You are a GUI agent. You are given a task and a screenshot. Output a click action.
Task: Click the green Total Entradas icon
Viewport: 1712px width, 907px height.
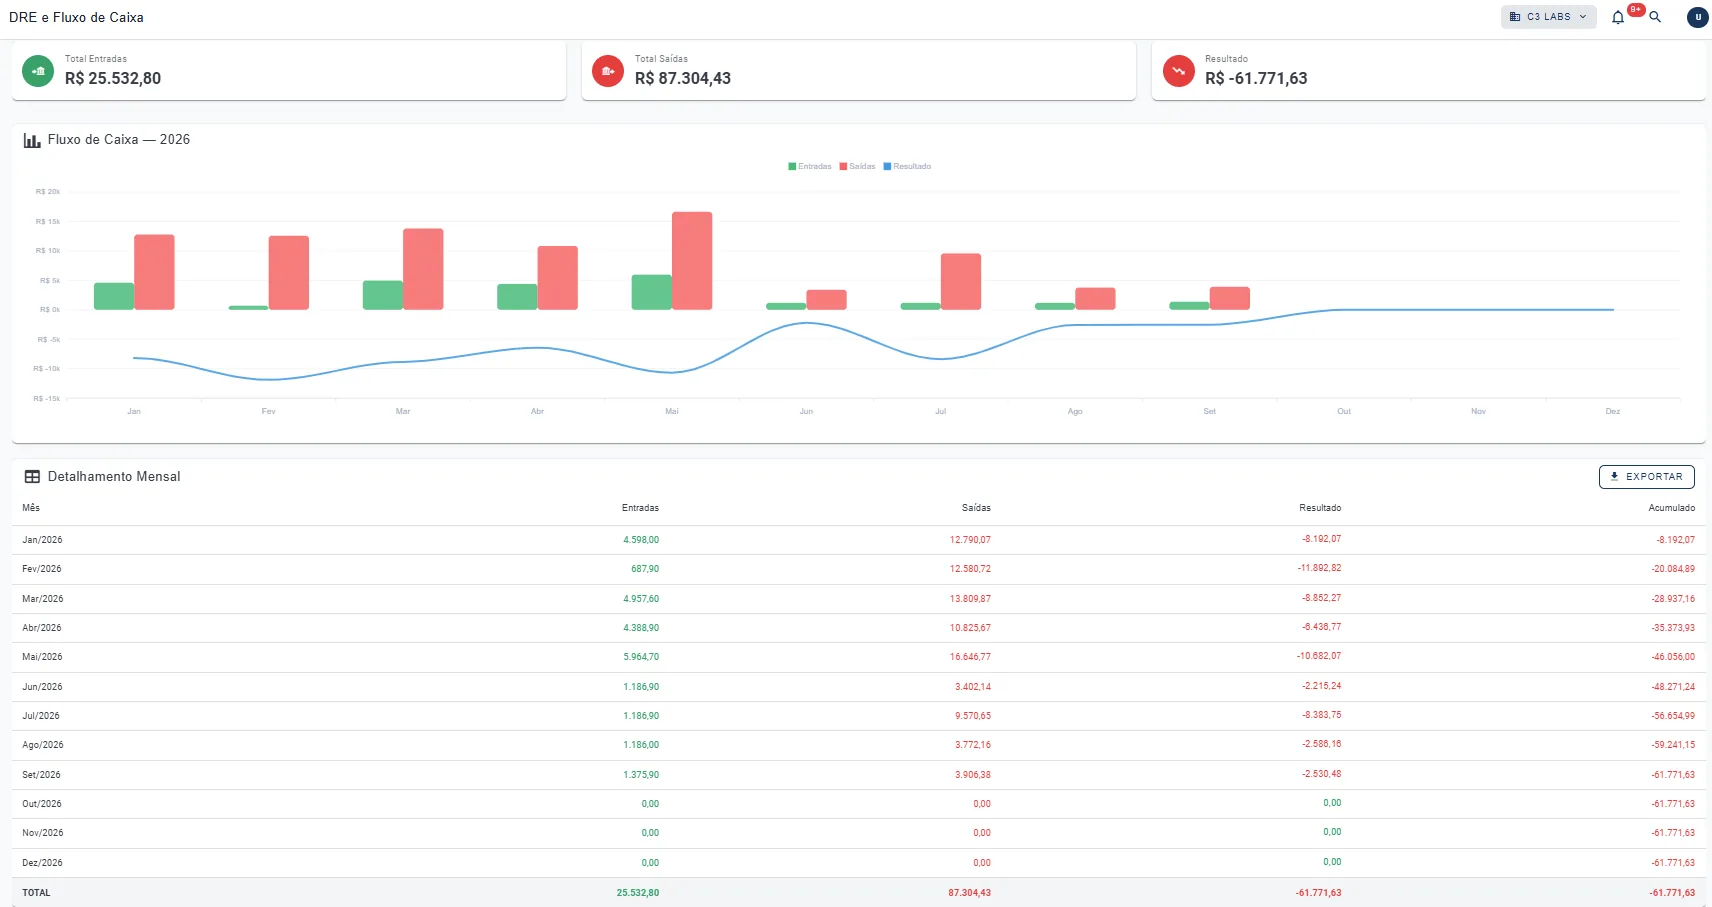click(38, 71)
